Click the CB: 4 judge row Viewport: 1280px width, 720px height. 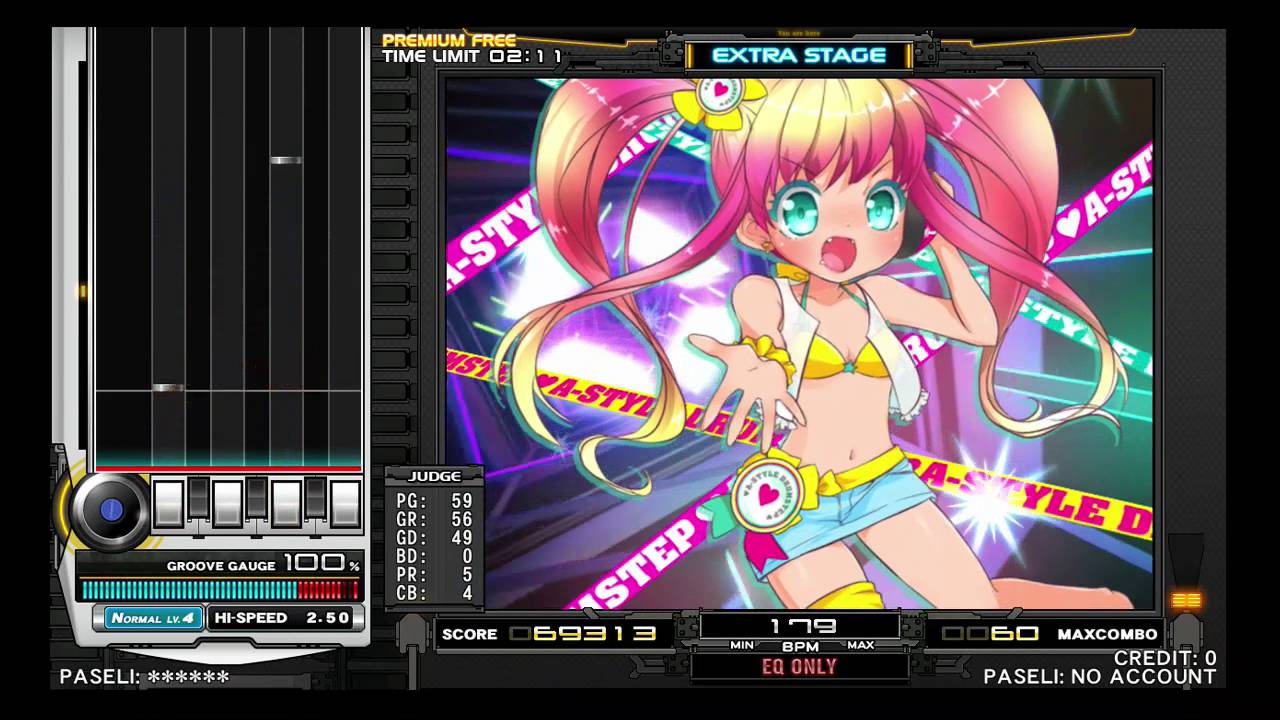[435, 593]
